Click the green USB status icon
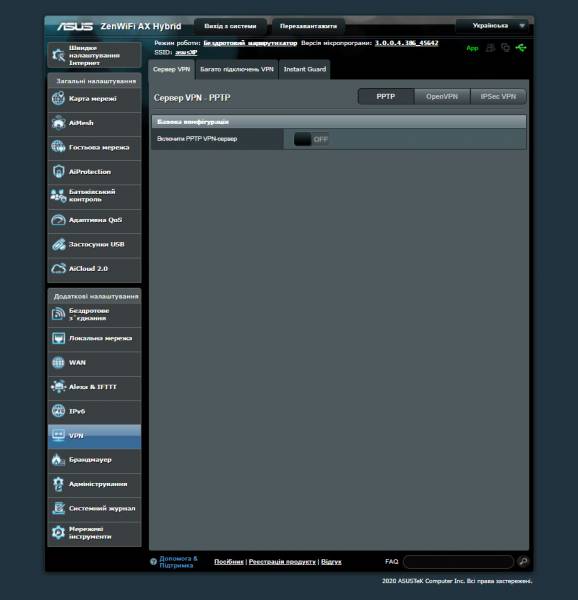 [x=521, y=48]
